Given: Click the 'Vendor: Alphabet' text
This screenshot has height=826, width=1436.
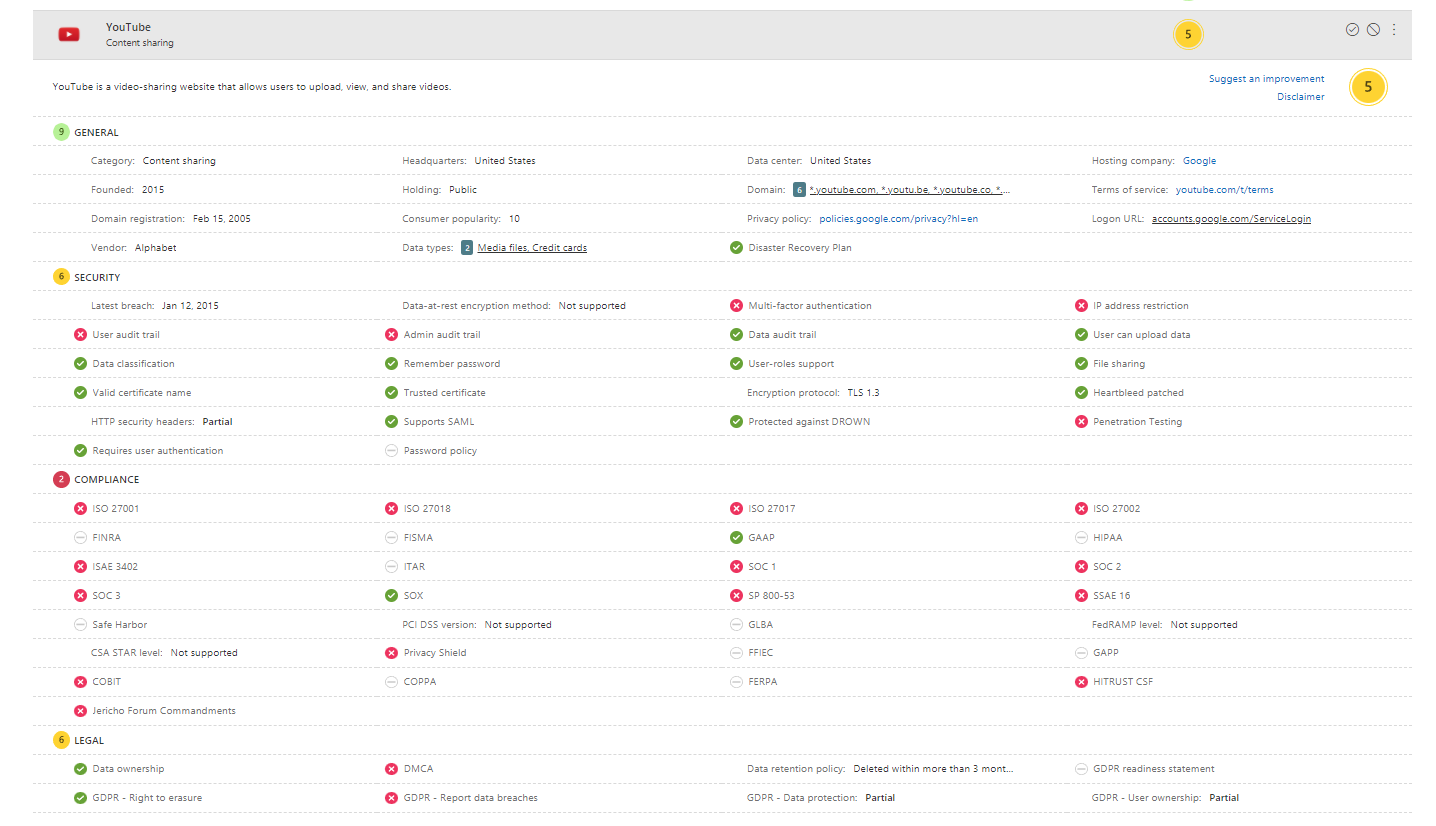Looking at the screenshot, I should tap(134, 248).
